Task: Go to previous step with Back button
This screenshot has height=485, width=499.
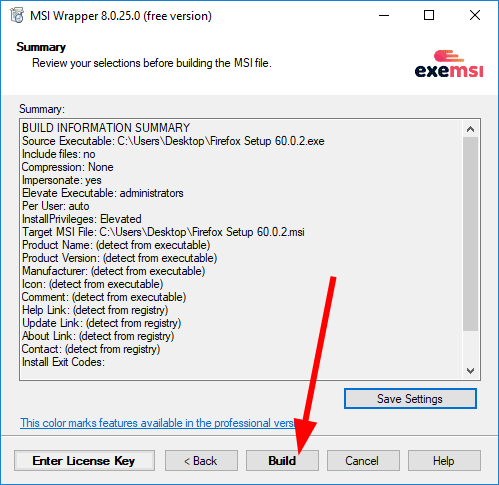Action: tap(201, 461)
